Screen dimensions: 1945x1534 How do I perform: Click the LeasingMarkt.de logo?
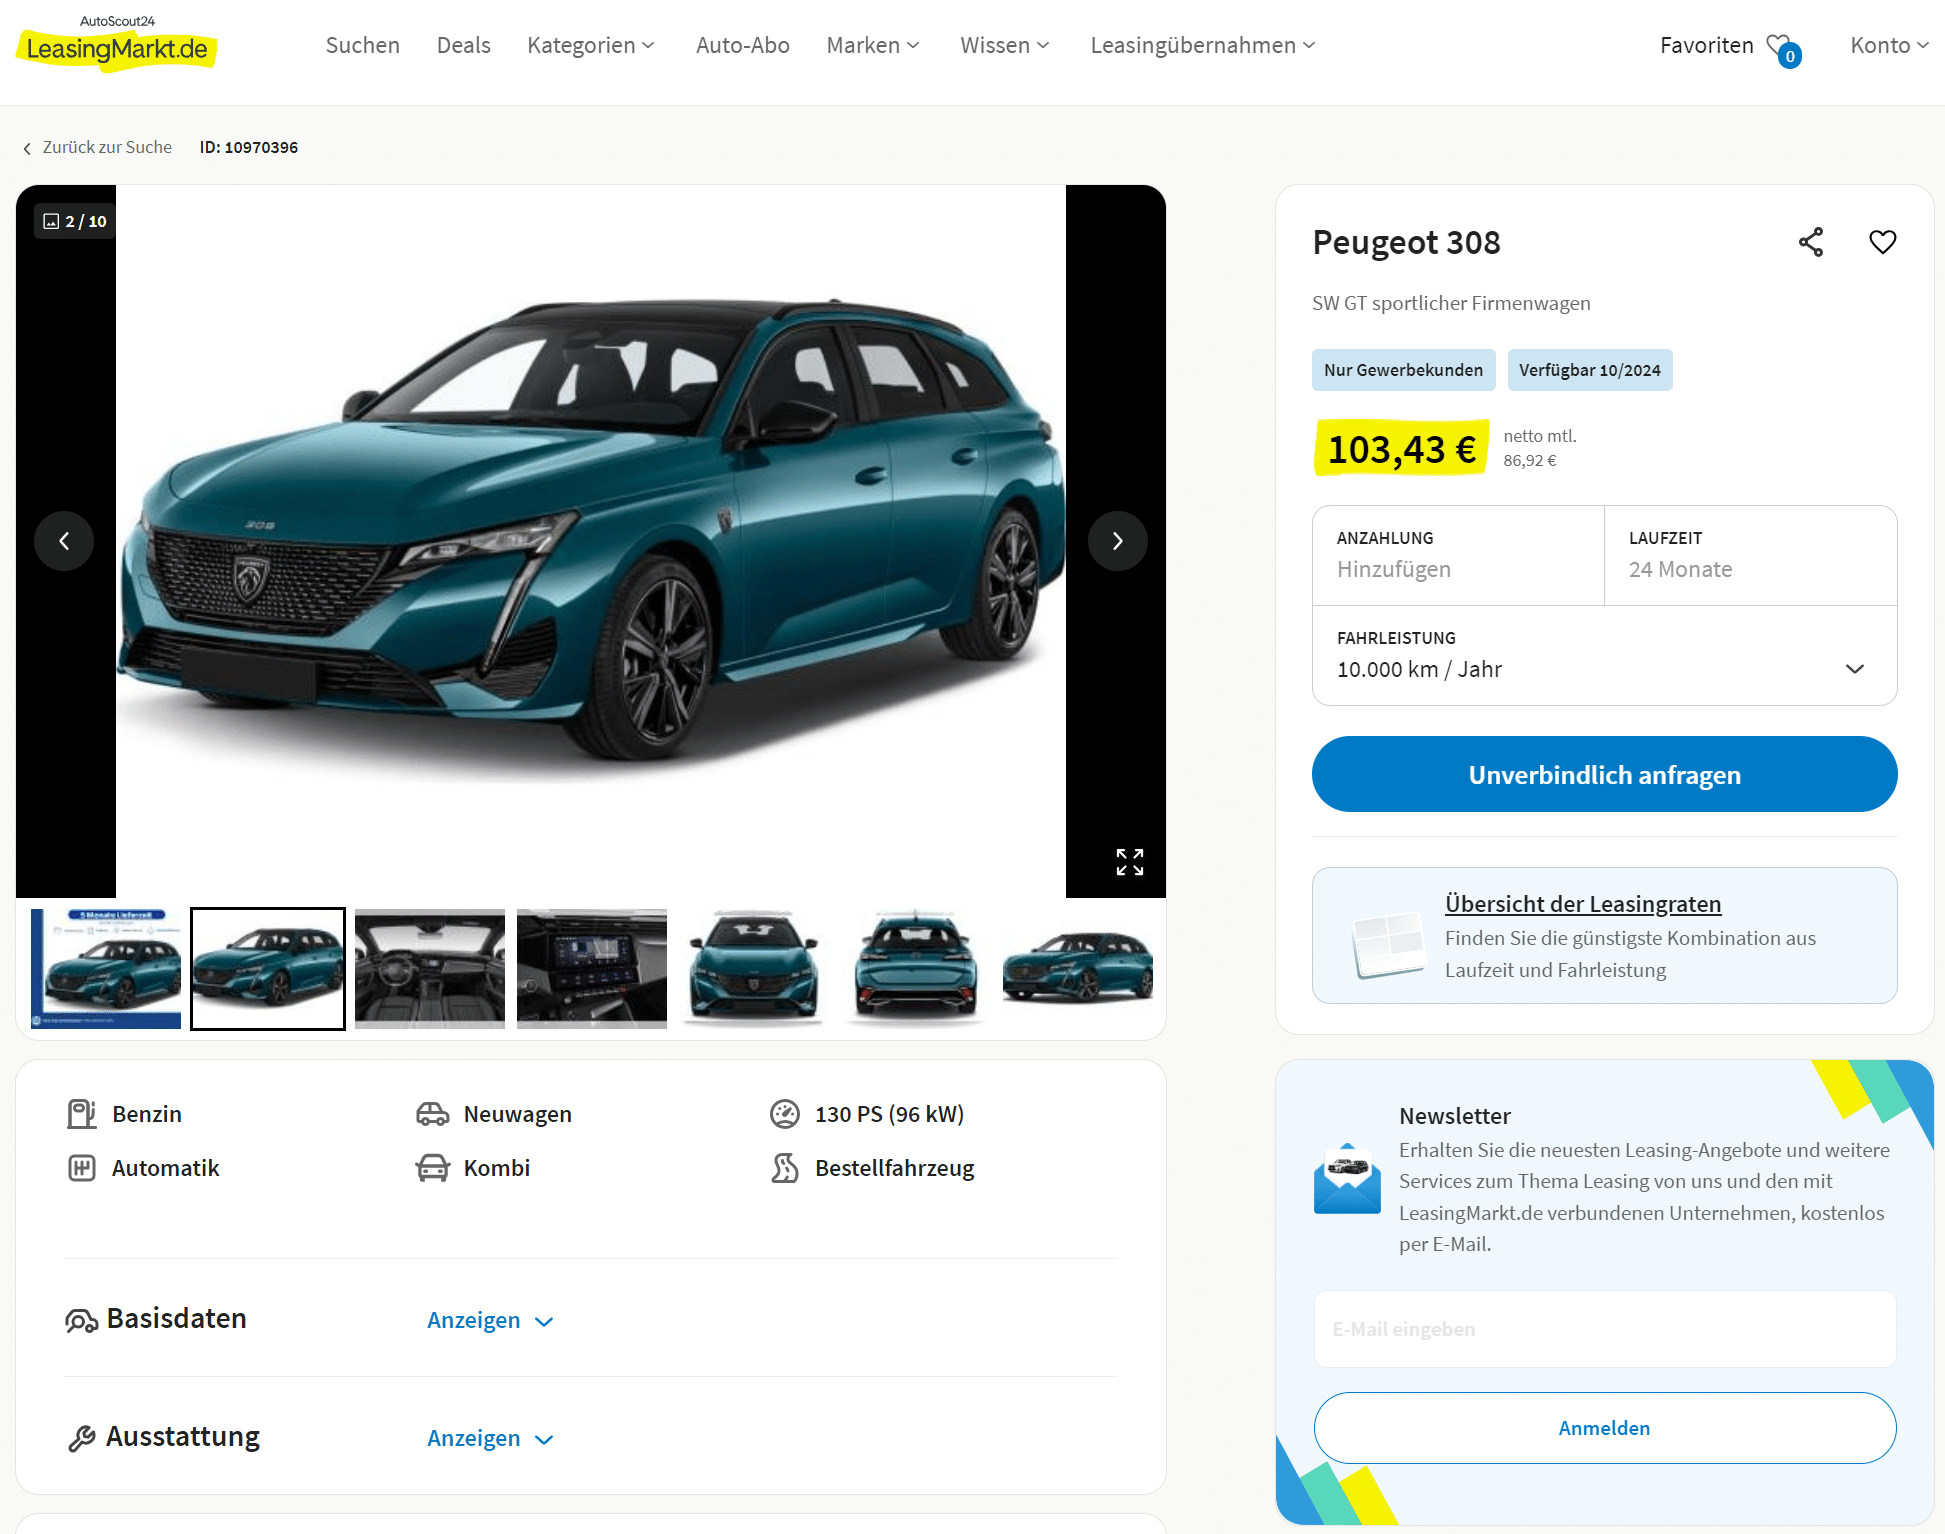tap(117, 44)
